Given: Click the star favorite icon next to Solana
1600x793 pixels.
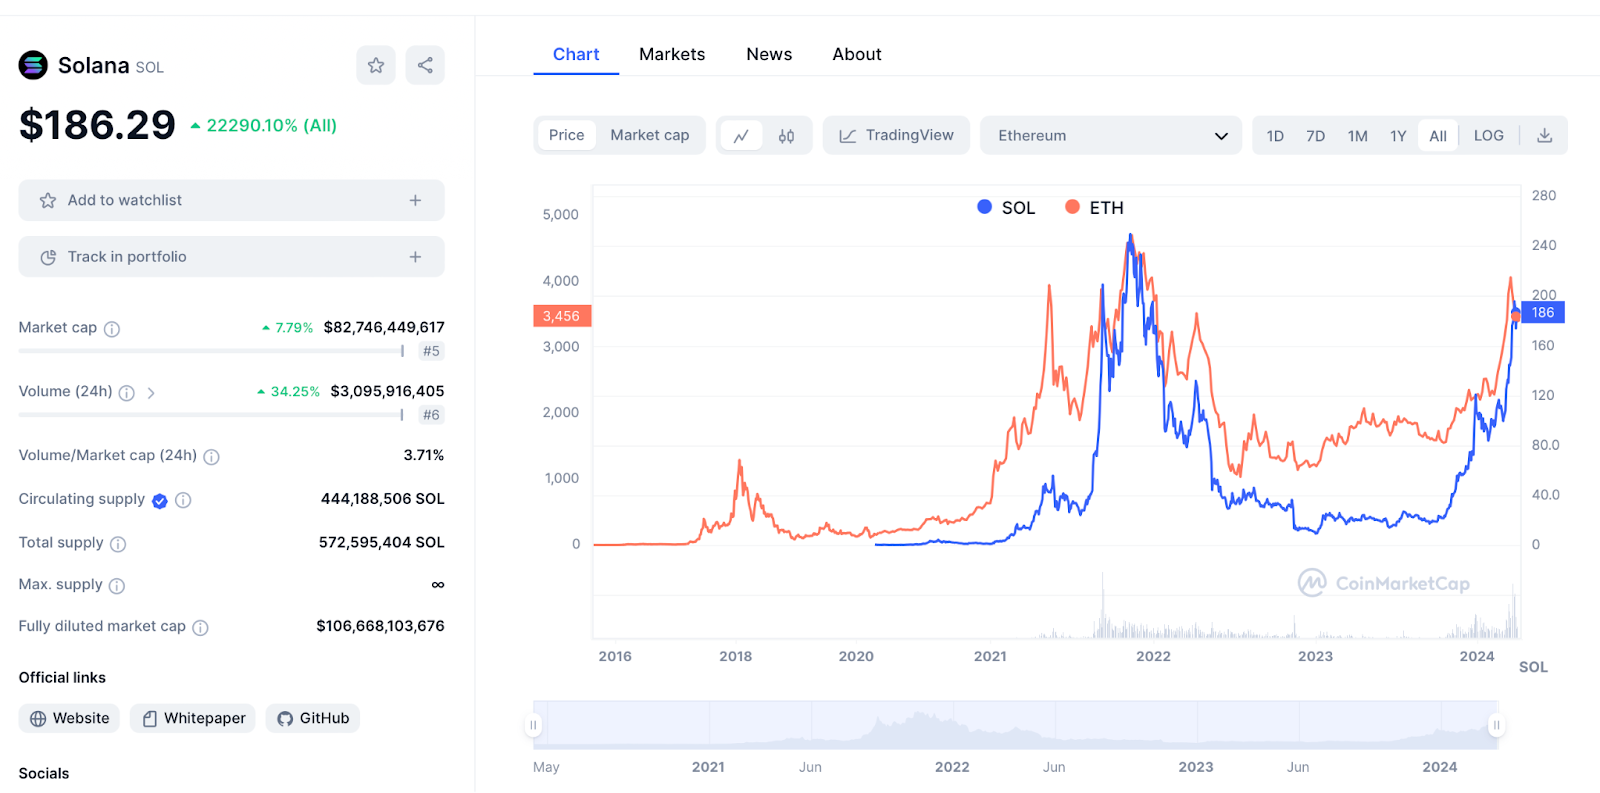Looking at the screenshot, I should [376, 65].
